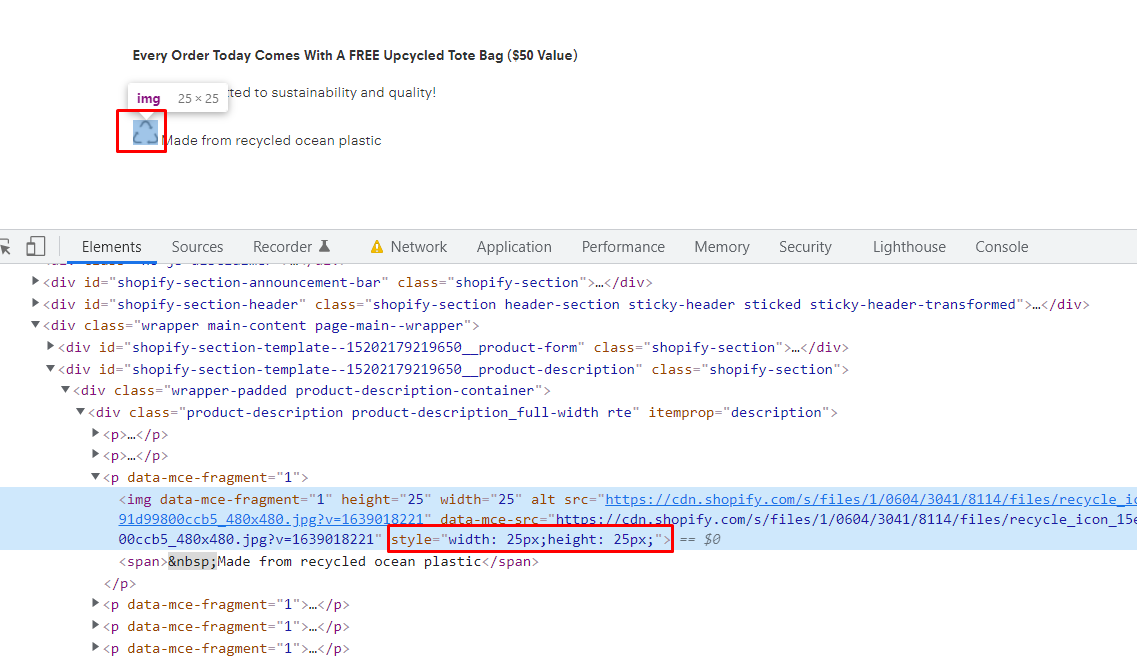Expand the product-form shopify-section div
Viewport: 1137px width, 660px height.
pyautogui.click(x=52, y=348)
